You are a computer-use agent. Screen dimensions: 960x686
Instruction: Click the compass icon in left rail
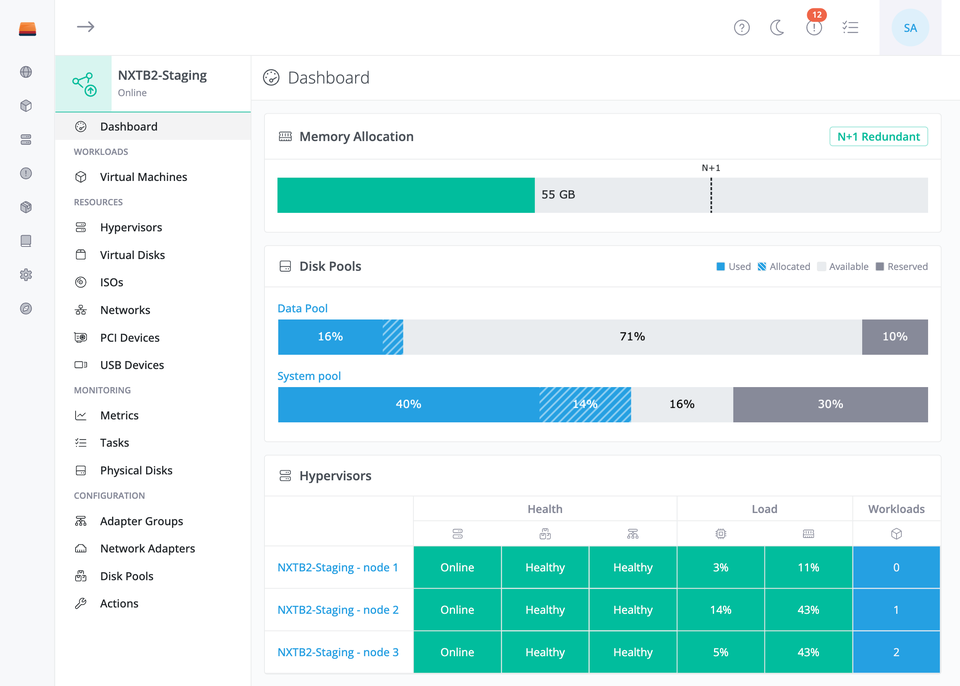tap(26, 308)
